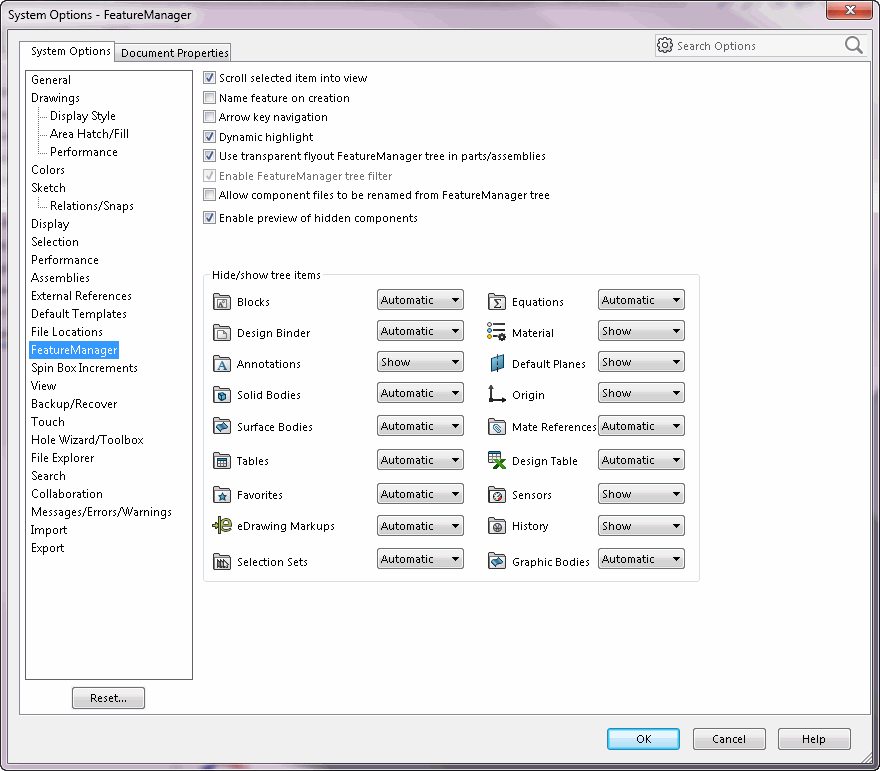The image size is (880, 771).
Task: Open the History Show dropdown
Action: 641,526
